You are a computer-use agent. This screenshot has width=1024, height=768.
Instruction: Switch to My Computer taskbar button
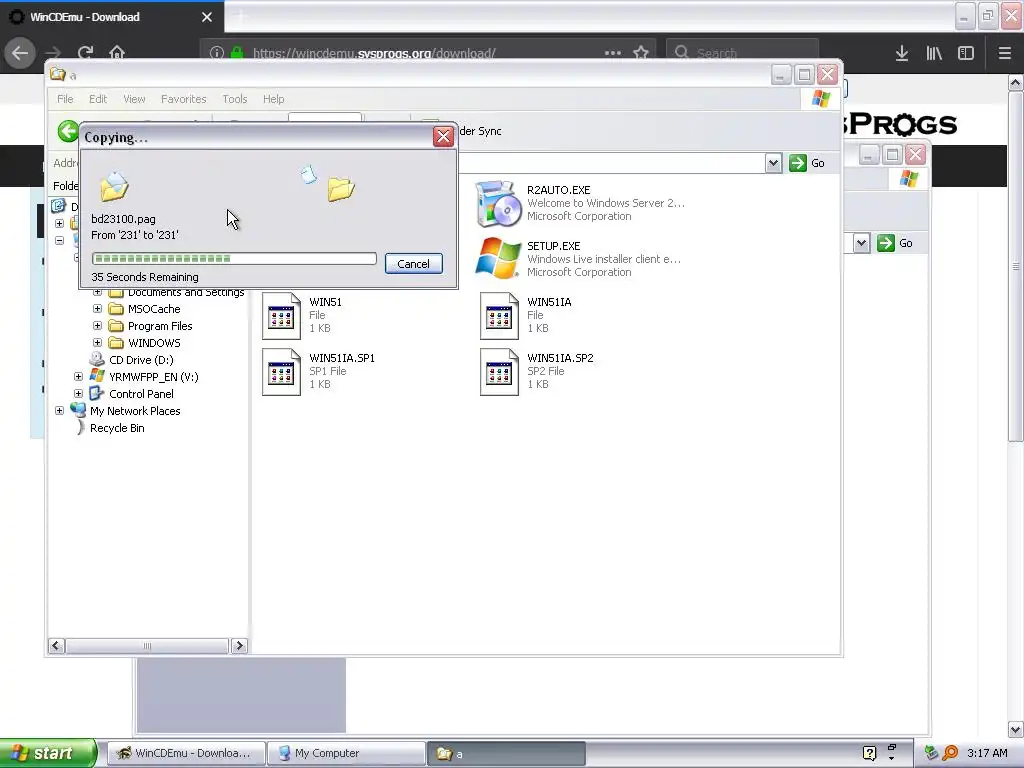[x=346, y=753]
